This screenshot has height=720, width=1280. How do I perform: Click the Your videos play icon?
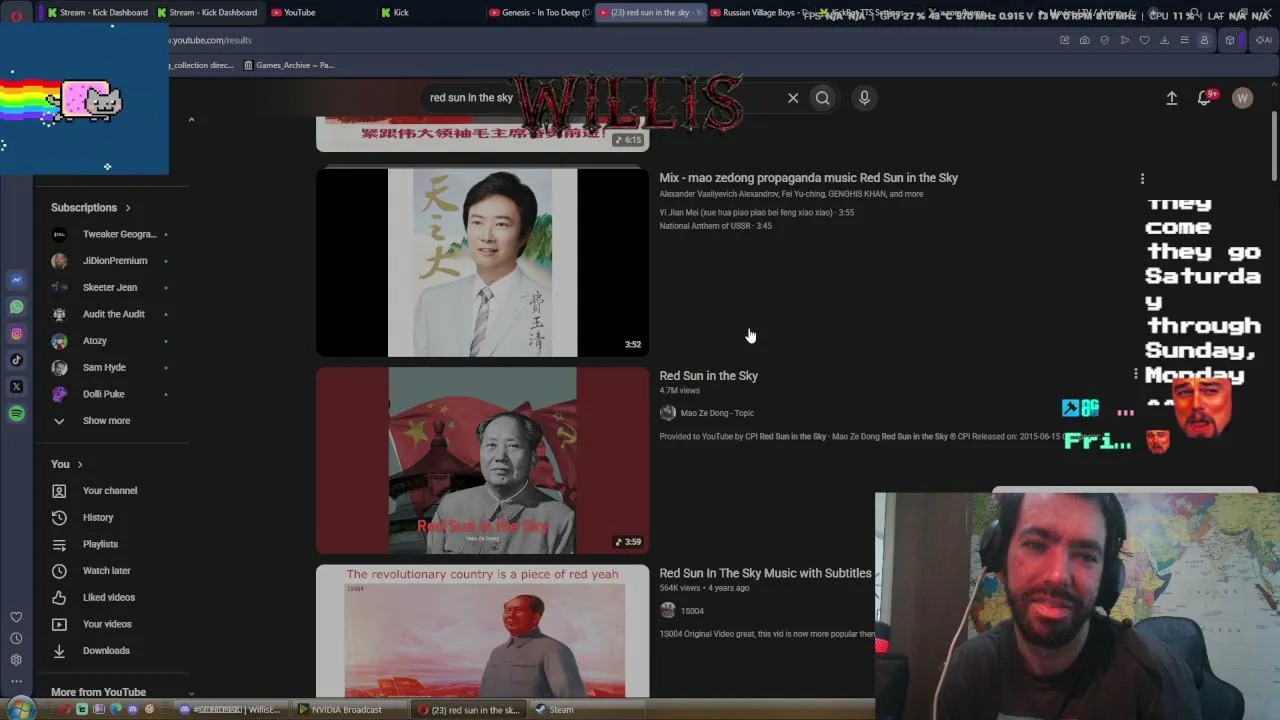click(59, 624)
